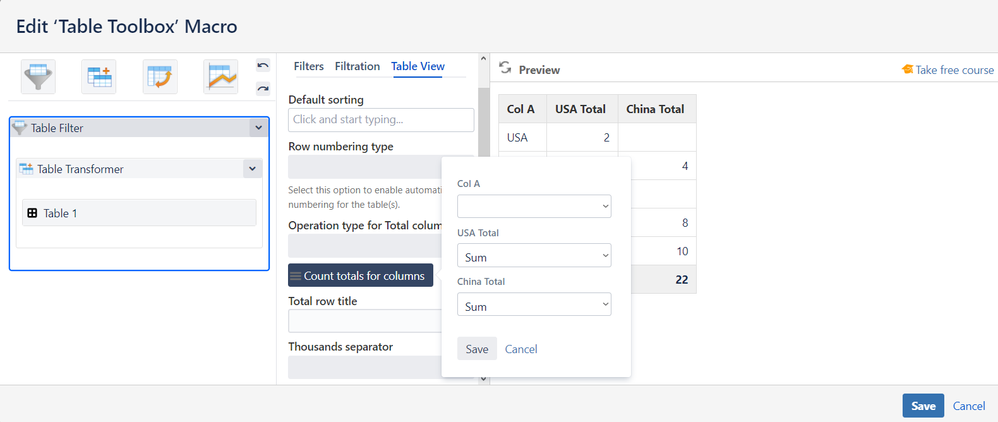Add the Table Filter macro icon
The width and height of the screenshot is (998, 422).
[39, 76]
